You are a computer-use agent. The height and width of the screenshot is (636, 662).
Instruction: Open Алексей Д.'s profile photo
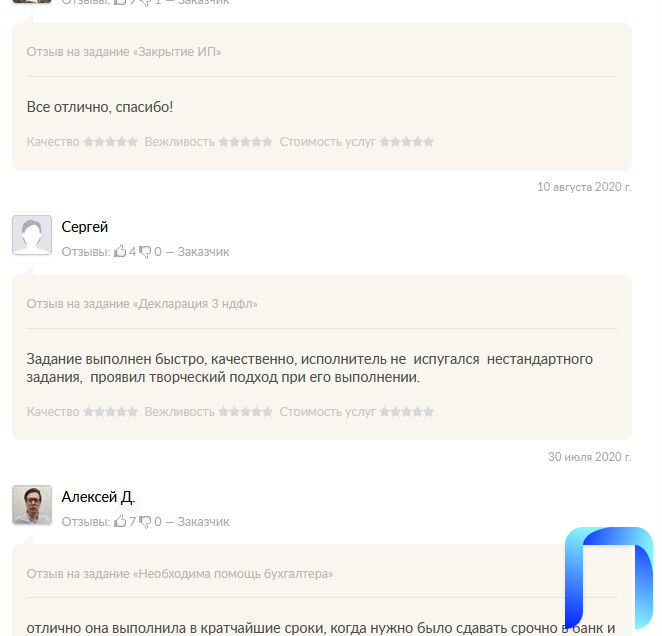32,505
